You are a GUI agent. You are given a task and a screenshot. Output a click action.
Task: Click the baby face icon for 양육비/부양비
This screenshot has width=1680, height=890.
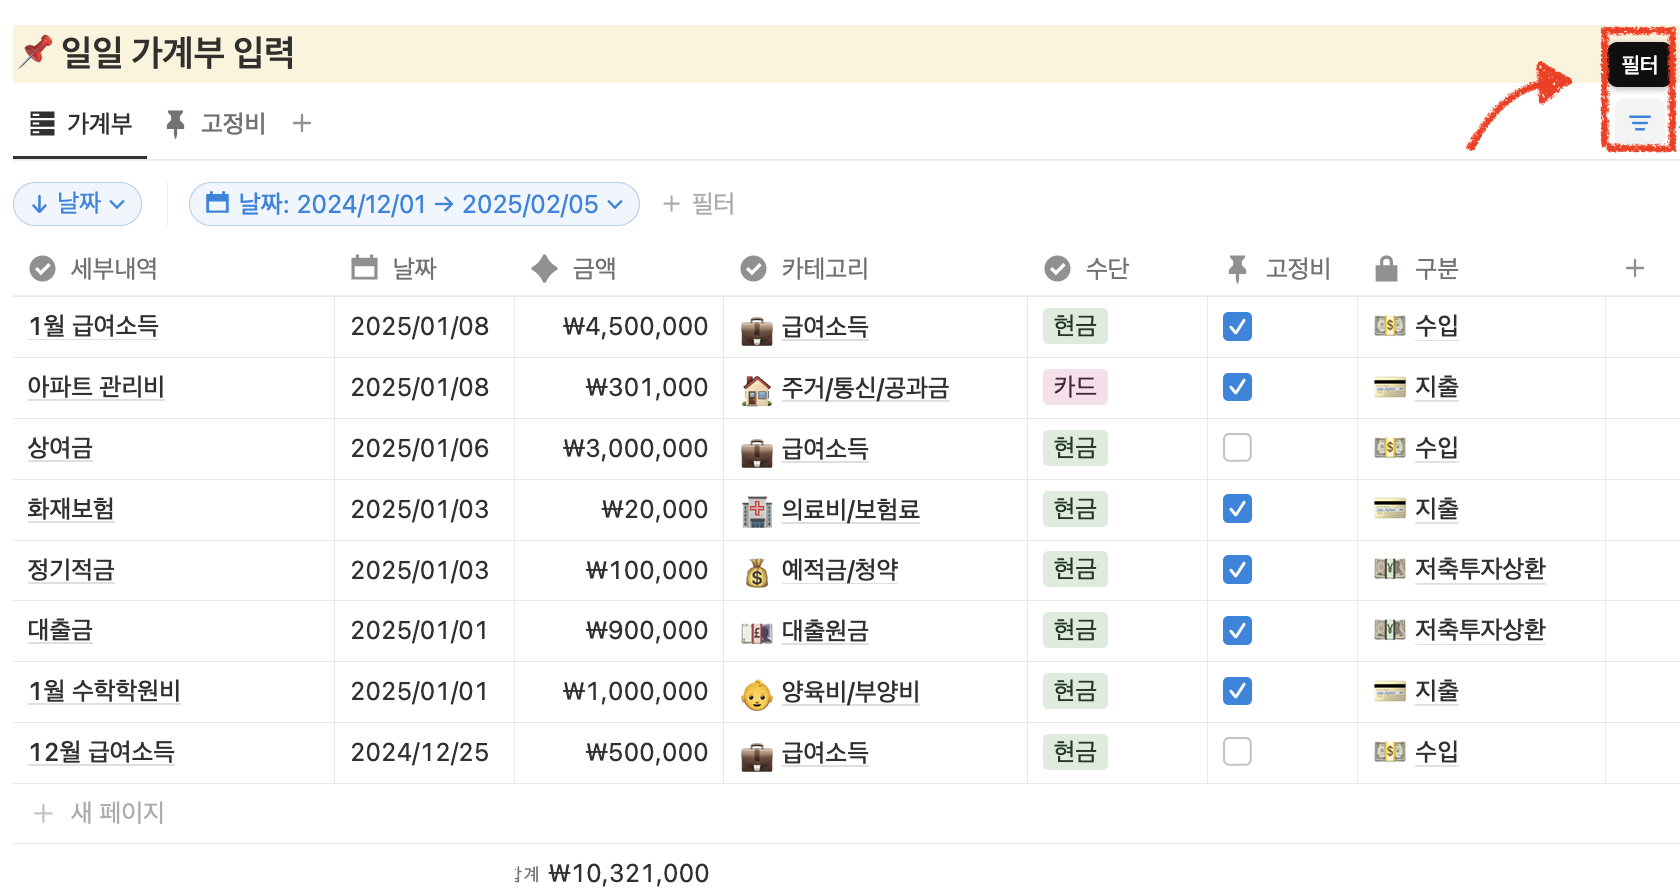pyautogui.click(x=757, y=694)
